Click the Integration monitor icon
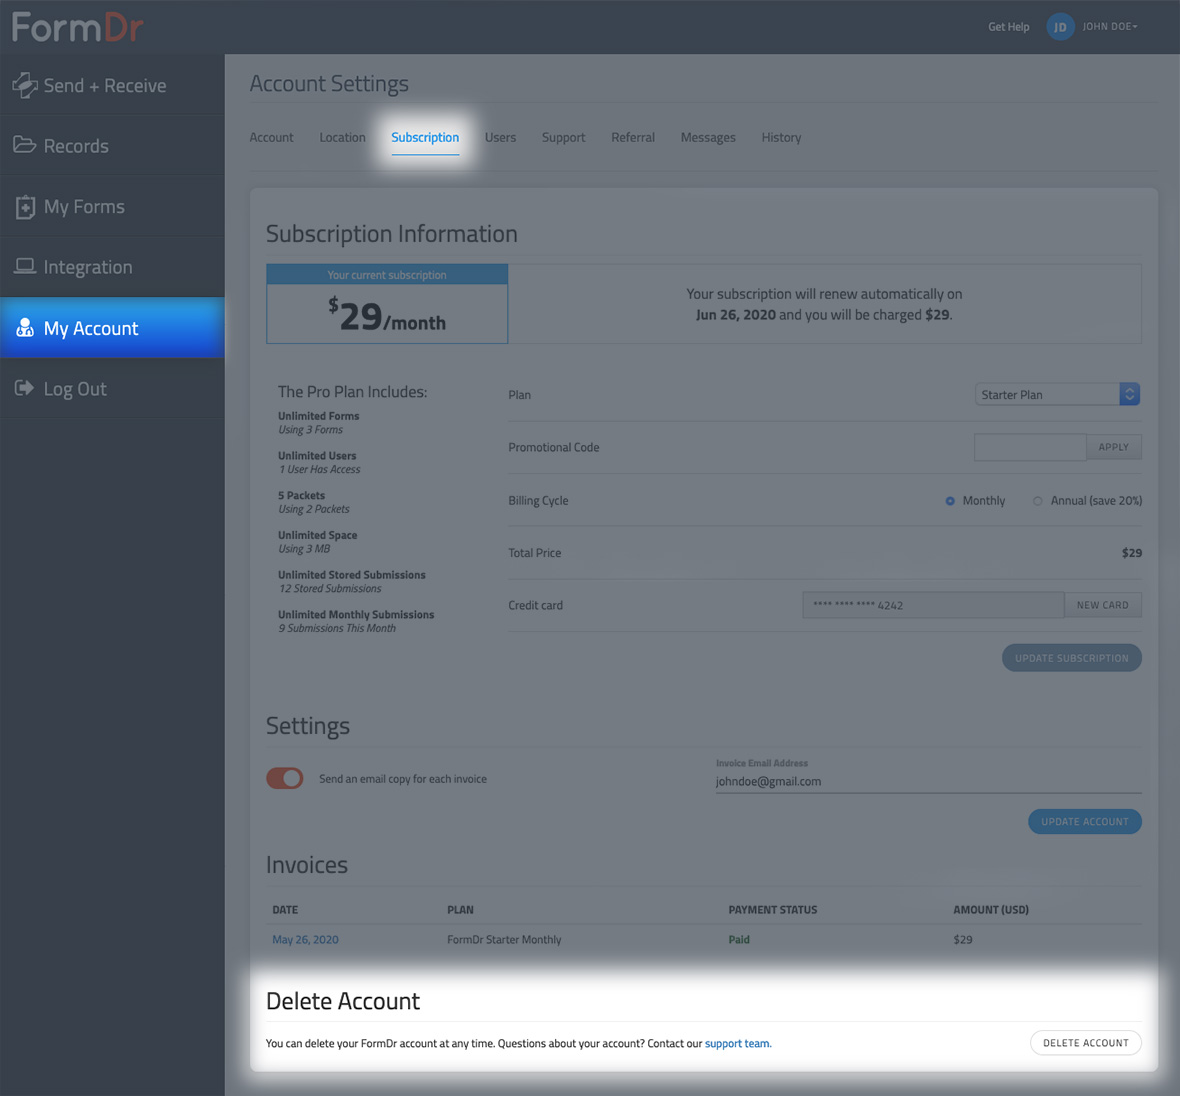This screenshot has height=1096, width=1180. pyautogui.click(x=27, y=266)
